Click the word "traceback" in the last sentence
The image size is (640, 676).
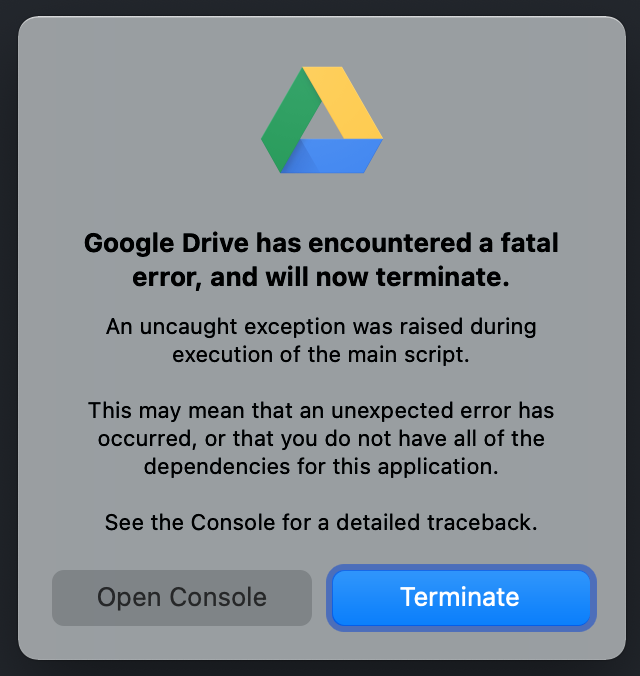(487, 522)
